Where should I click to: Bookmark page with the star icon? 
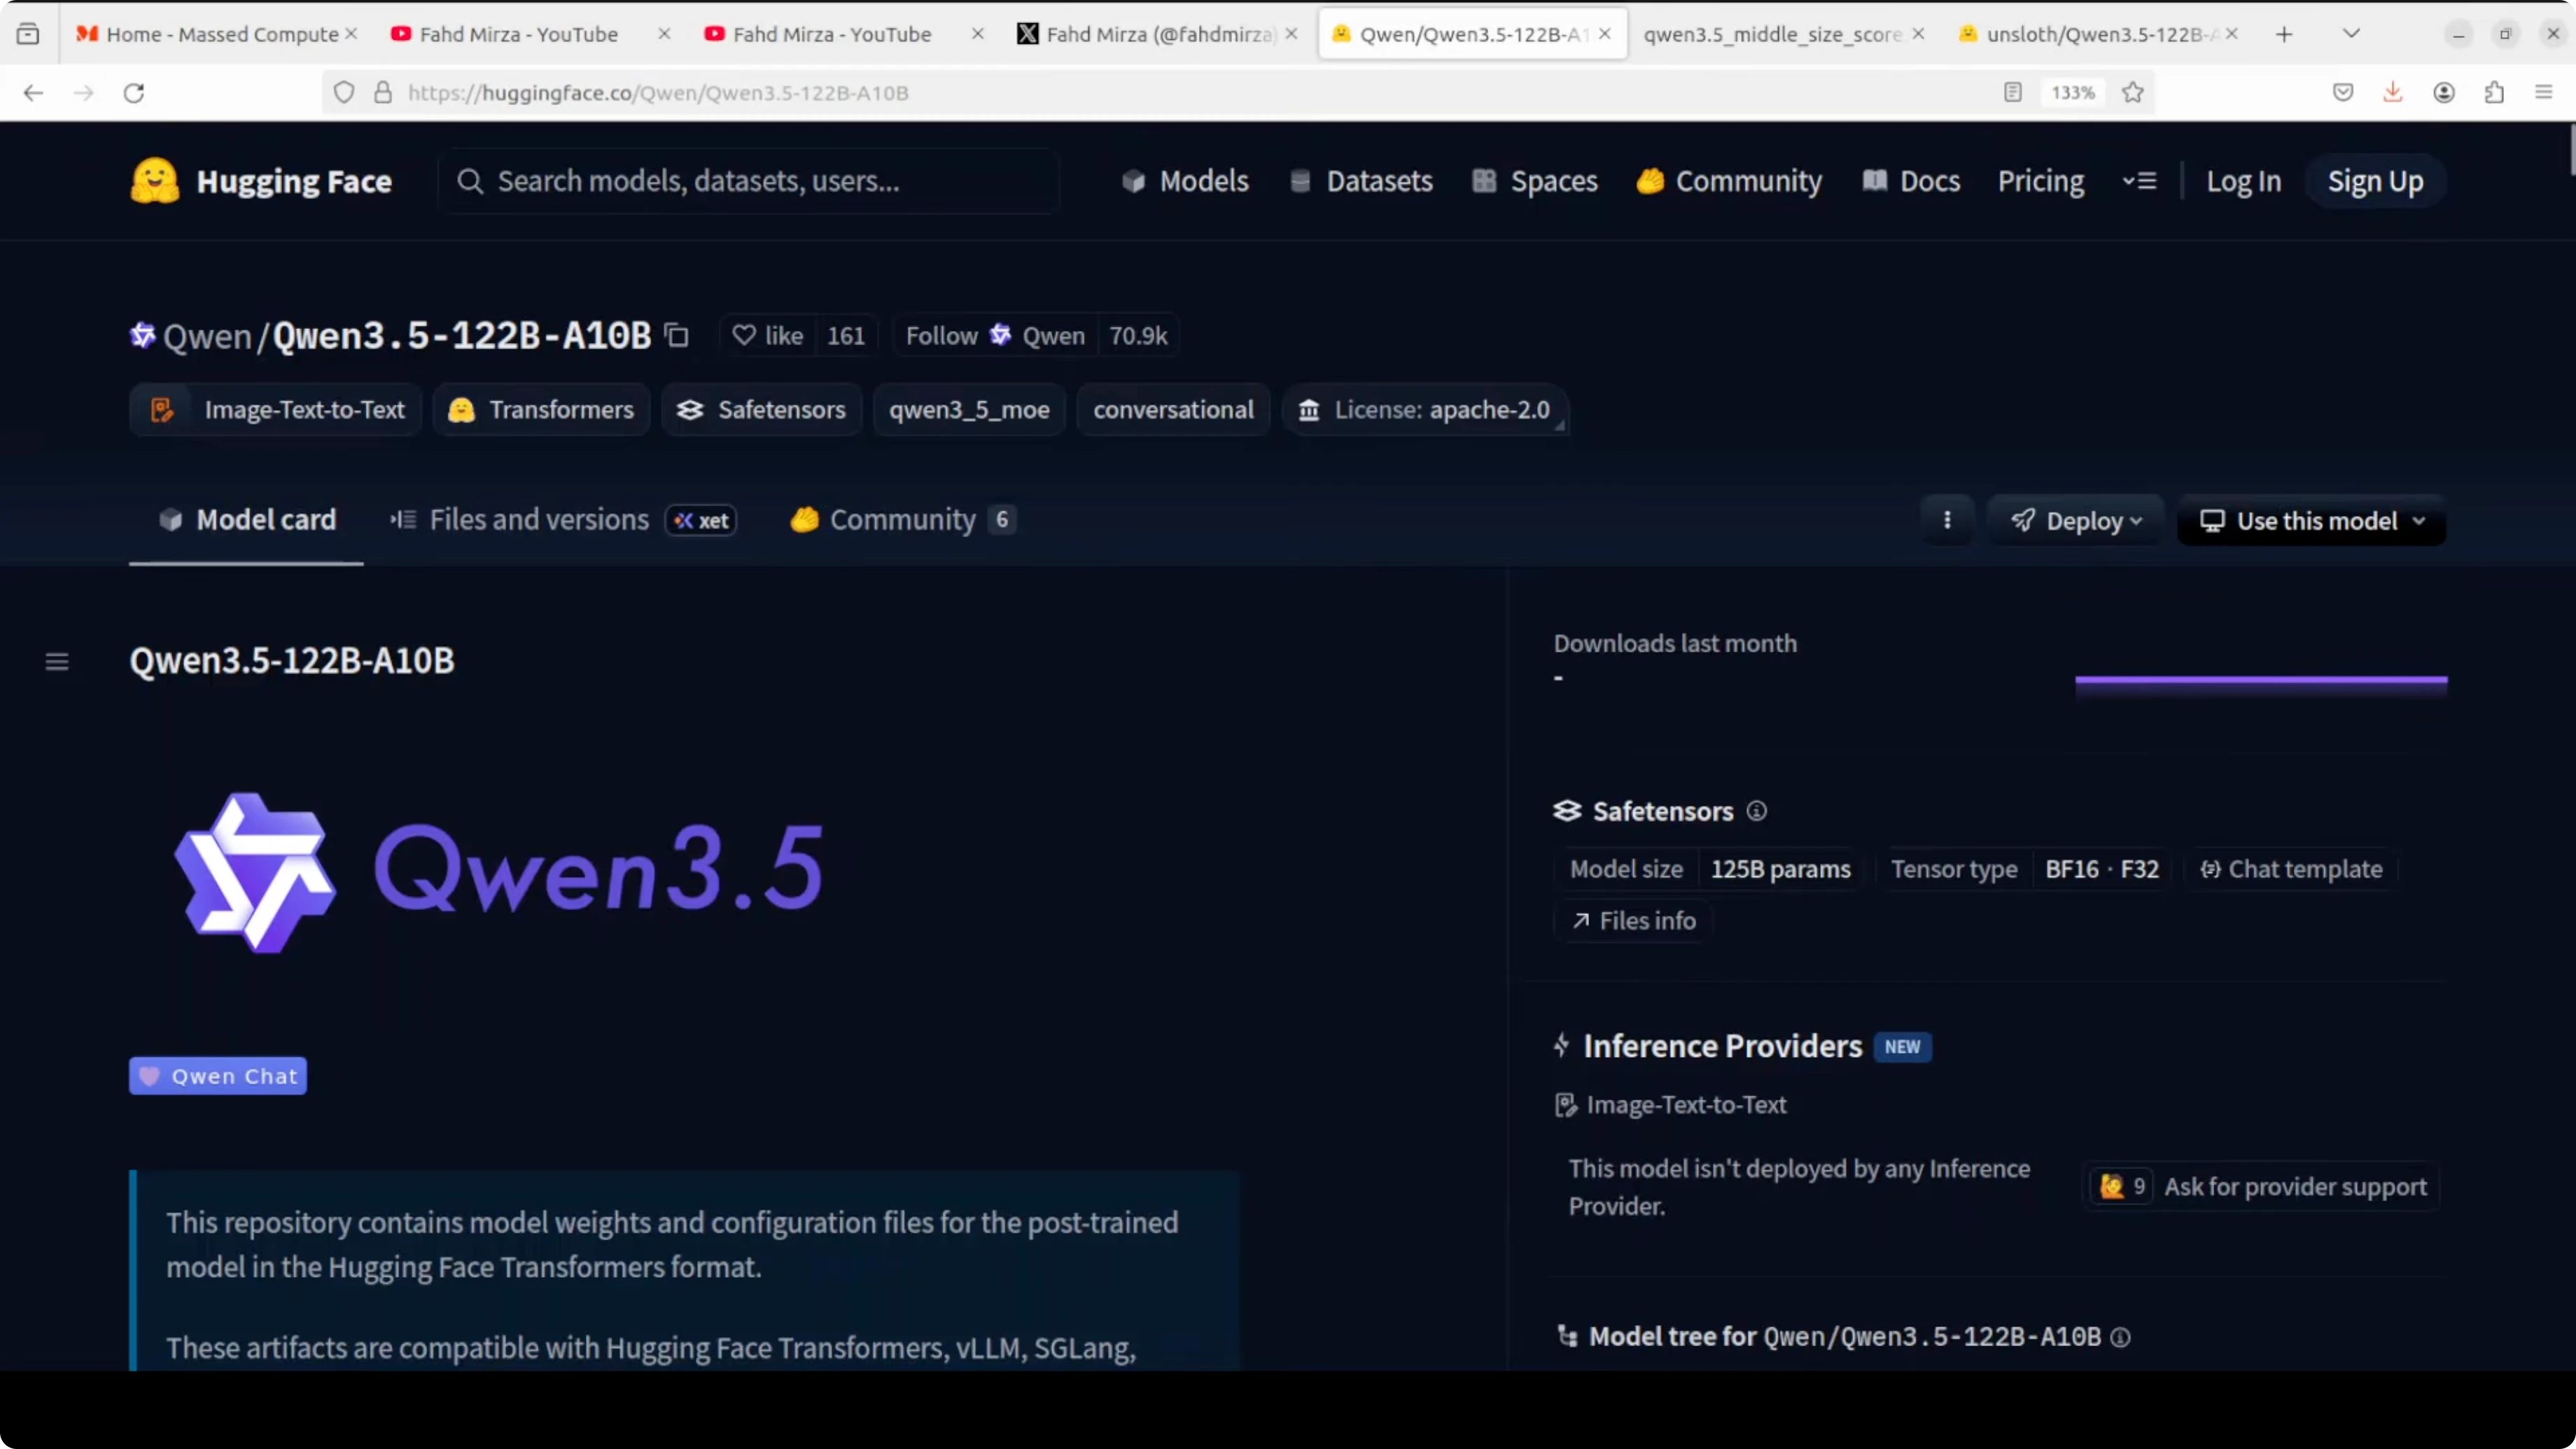click(2133, 93)
